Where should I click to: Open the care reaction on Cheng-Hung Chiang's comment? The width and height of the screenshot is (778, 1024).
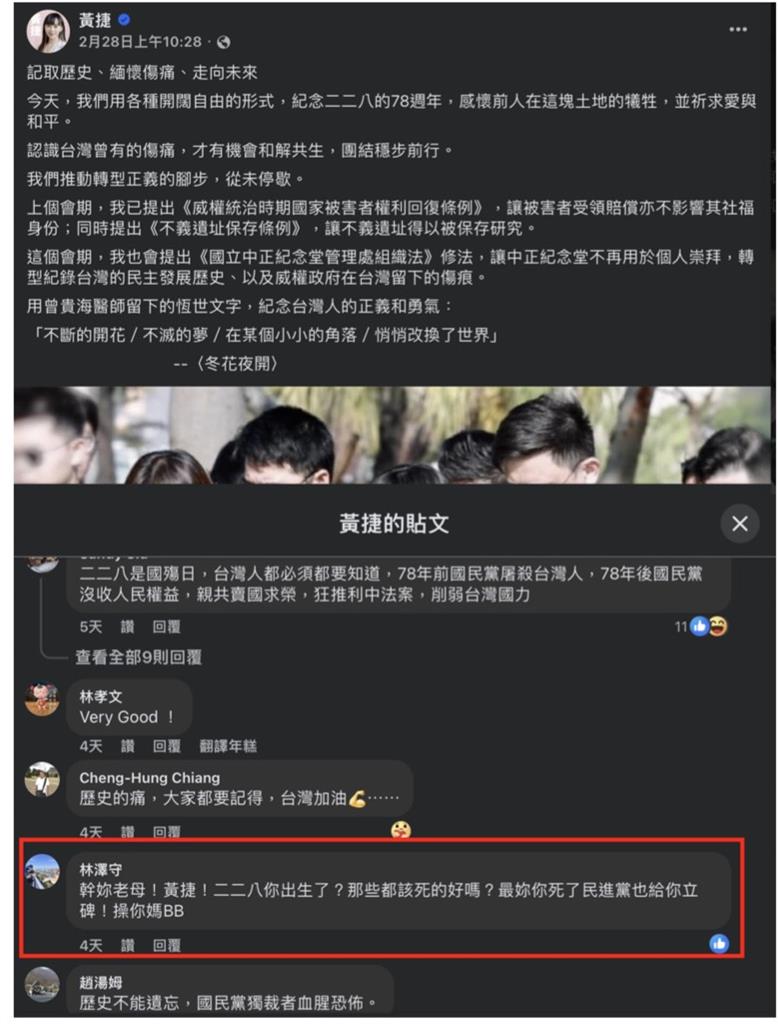(x=400, y=830)
